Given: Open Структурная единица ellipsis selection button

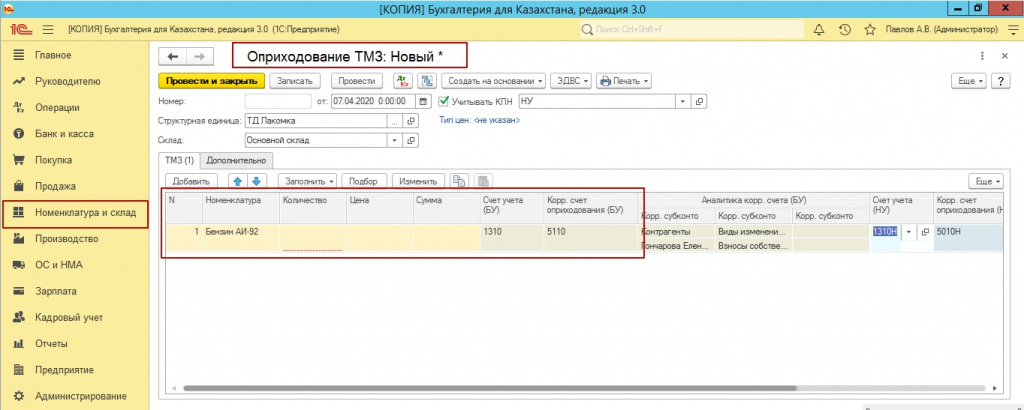Looking at the screenshot, I should [394, 121].
